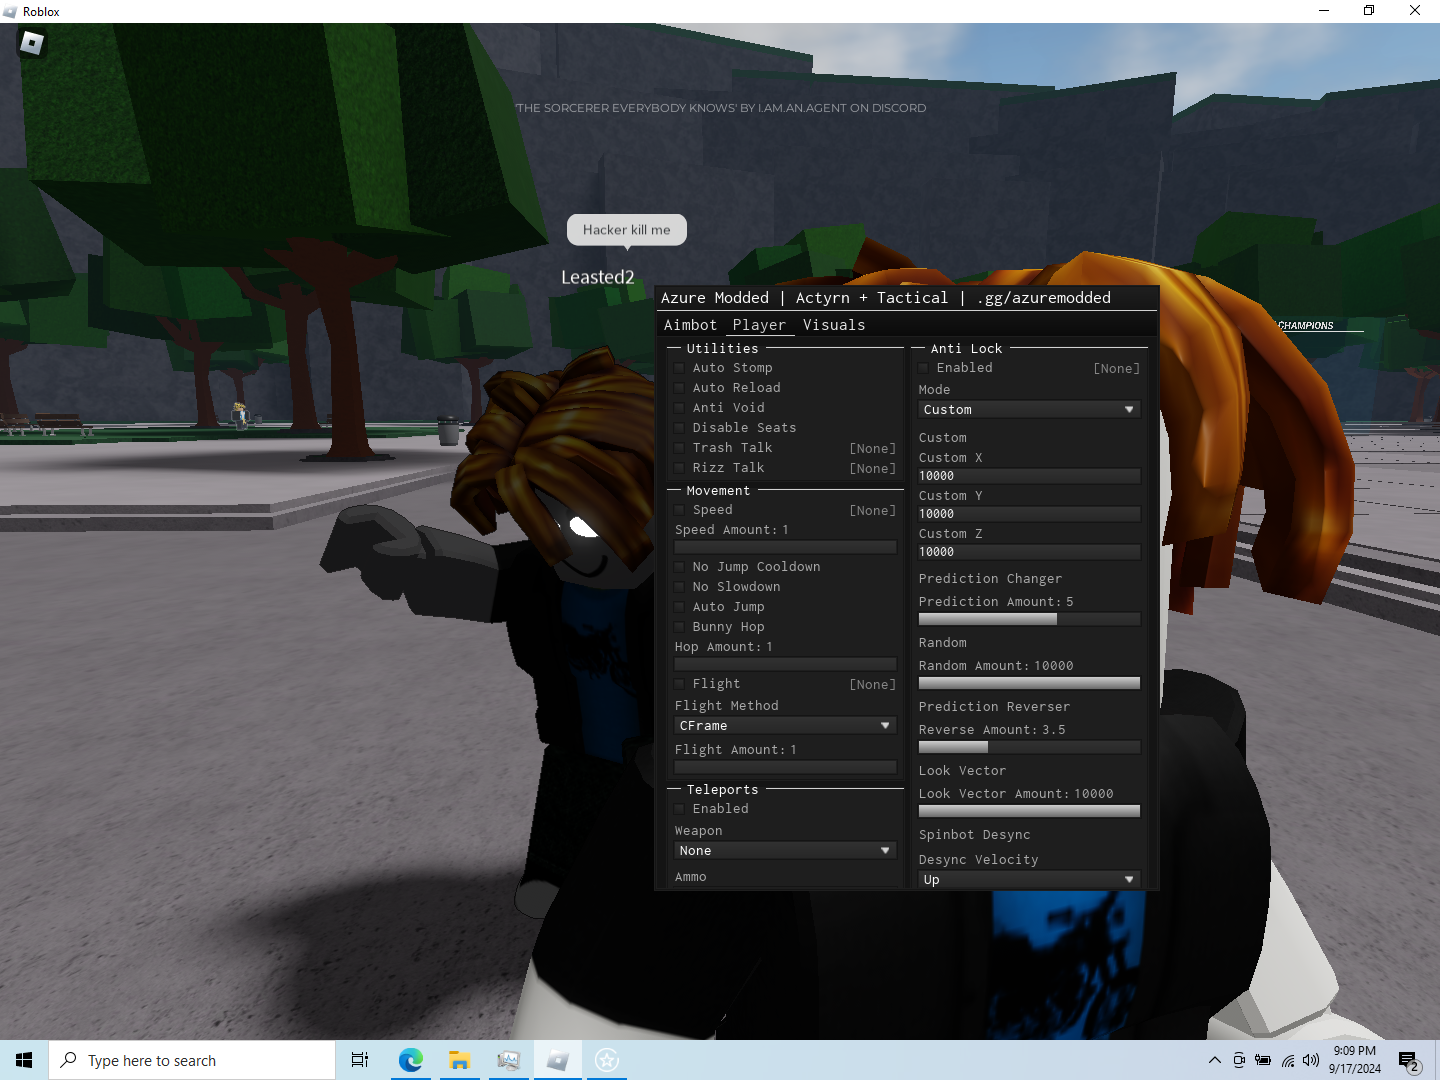The height and width of the screenshot is (1080, 1440).
Task: Adjust Look Vector Amount slider
Action: (1029, 811)
